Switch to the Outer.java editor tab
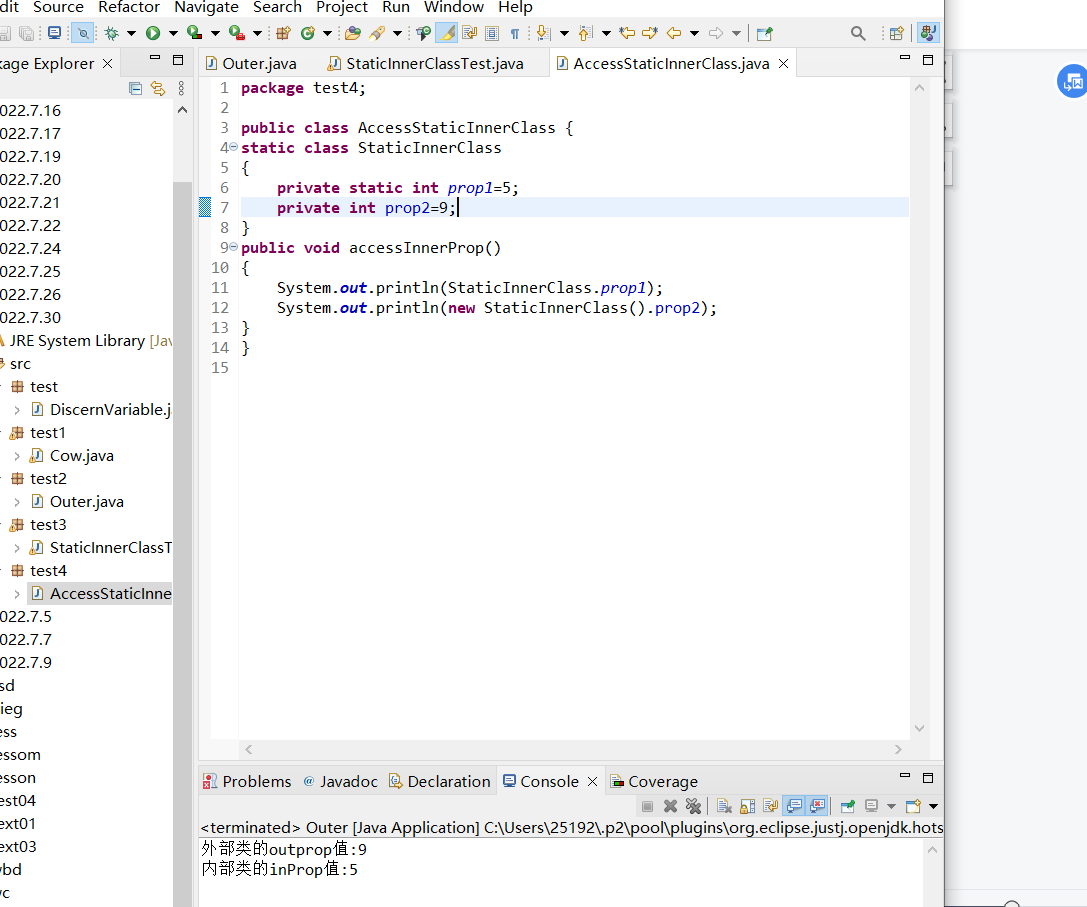 (258, 64)
